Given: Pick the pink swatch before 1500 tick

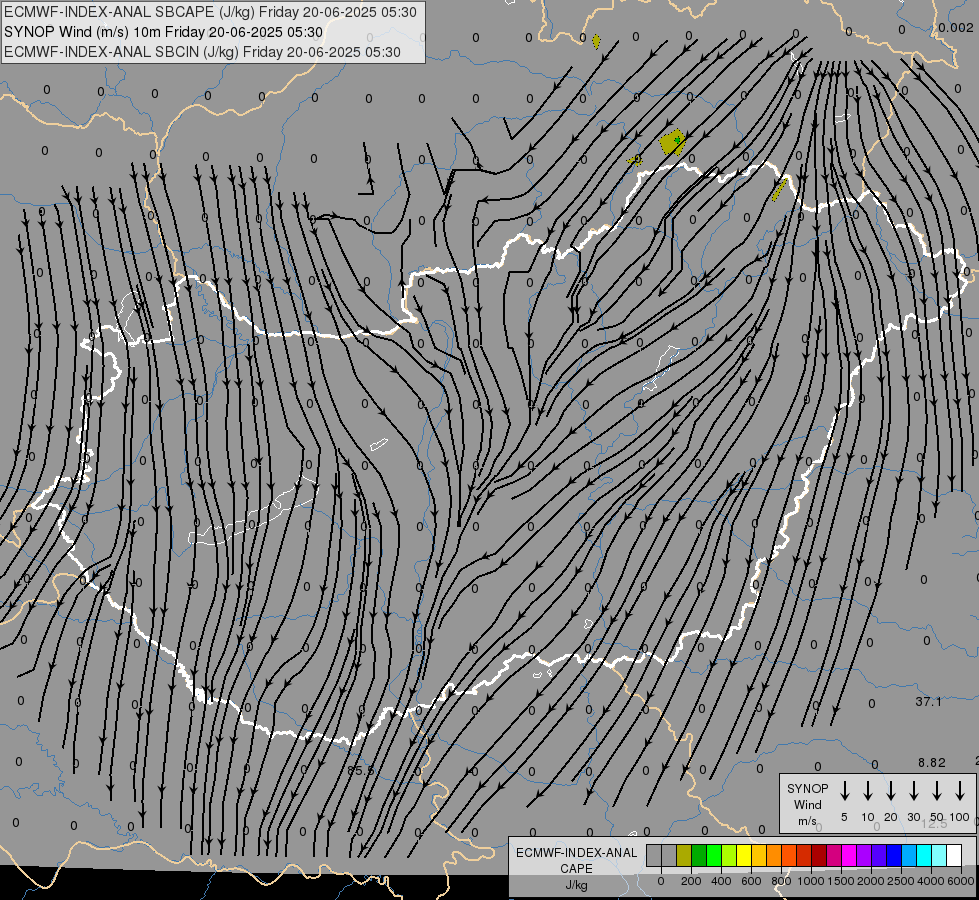Looking at the screenshot, I should 834,855.
